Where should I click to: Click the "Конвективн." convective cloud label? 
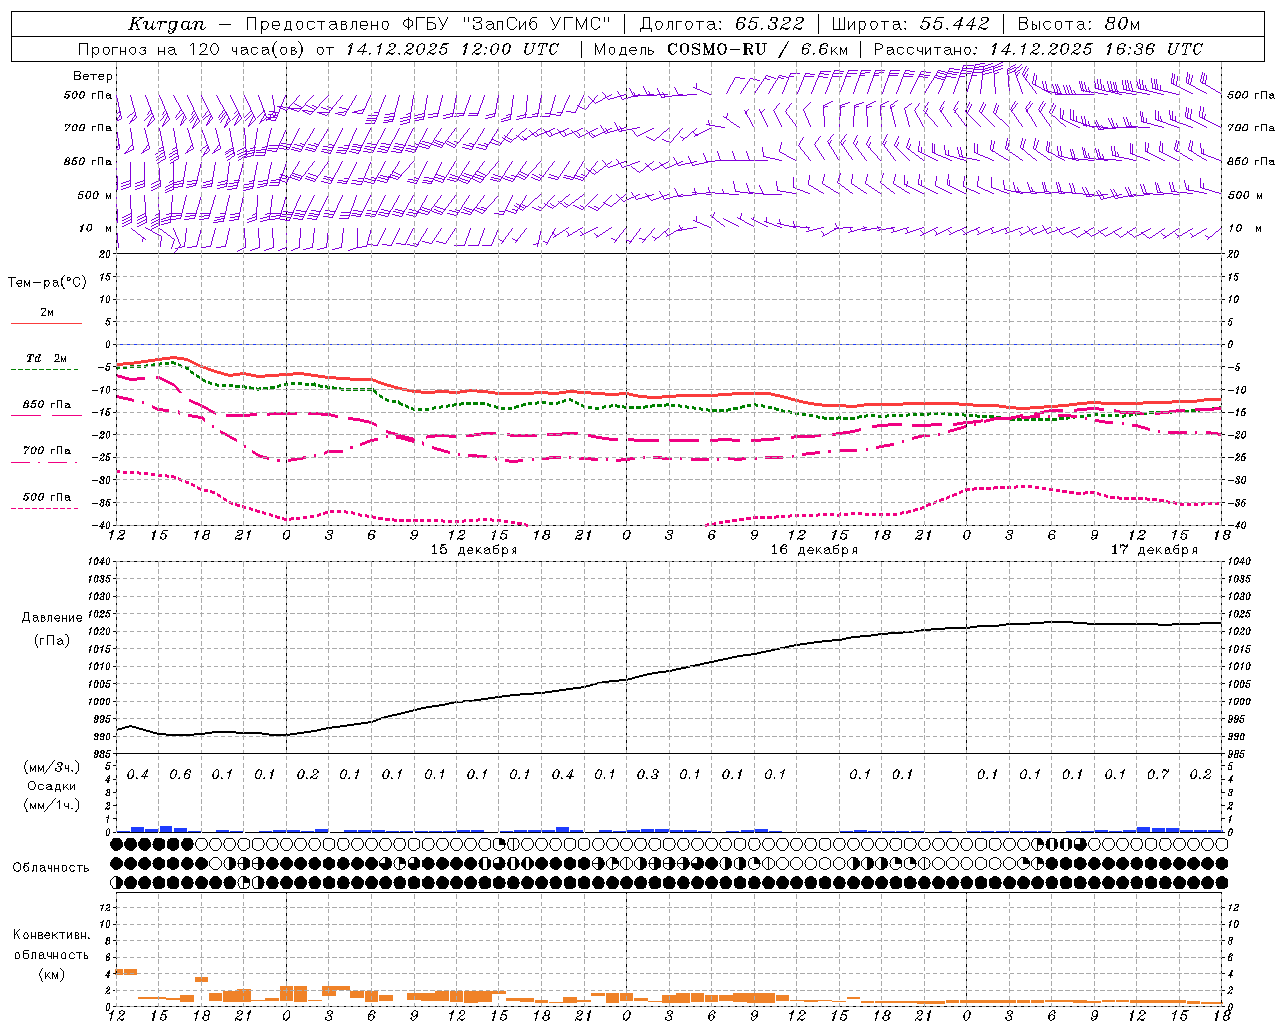coord(52,935)
